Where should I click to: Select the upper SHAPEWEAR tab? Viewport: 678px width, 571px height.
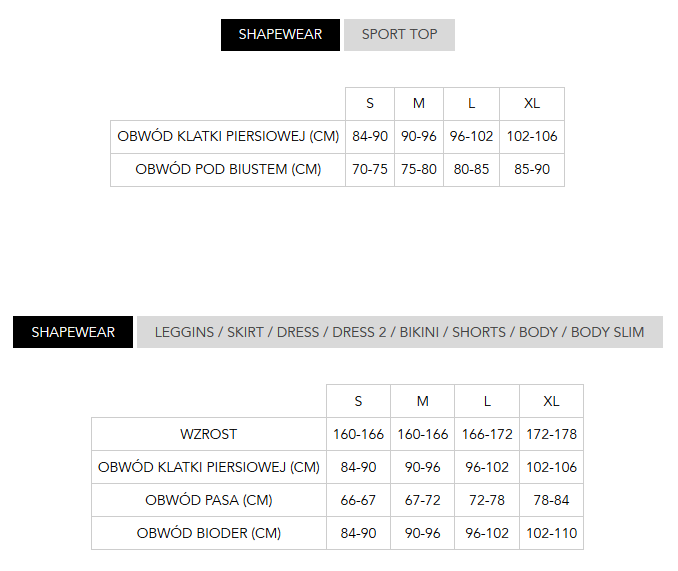pos(280,35)
